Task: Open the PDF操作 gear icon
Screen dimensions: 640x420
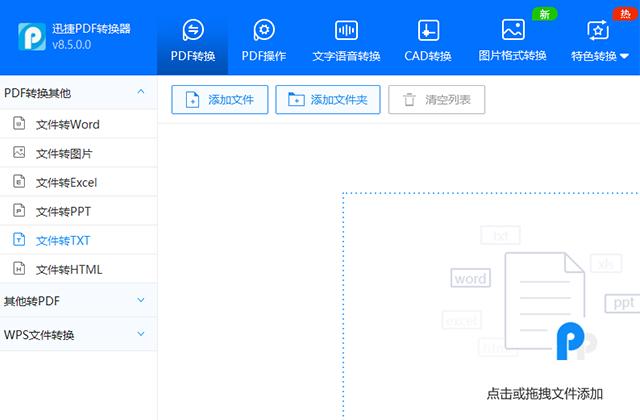Action: pyautogui.click(x=264, y=30)
